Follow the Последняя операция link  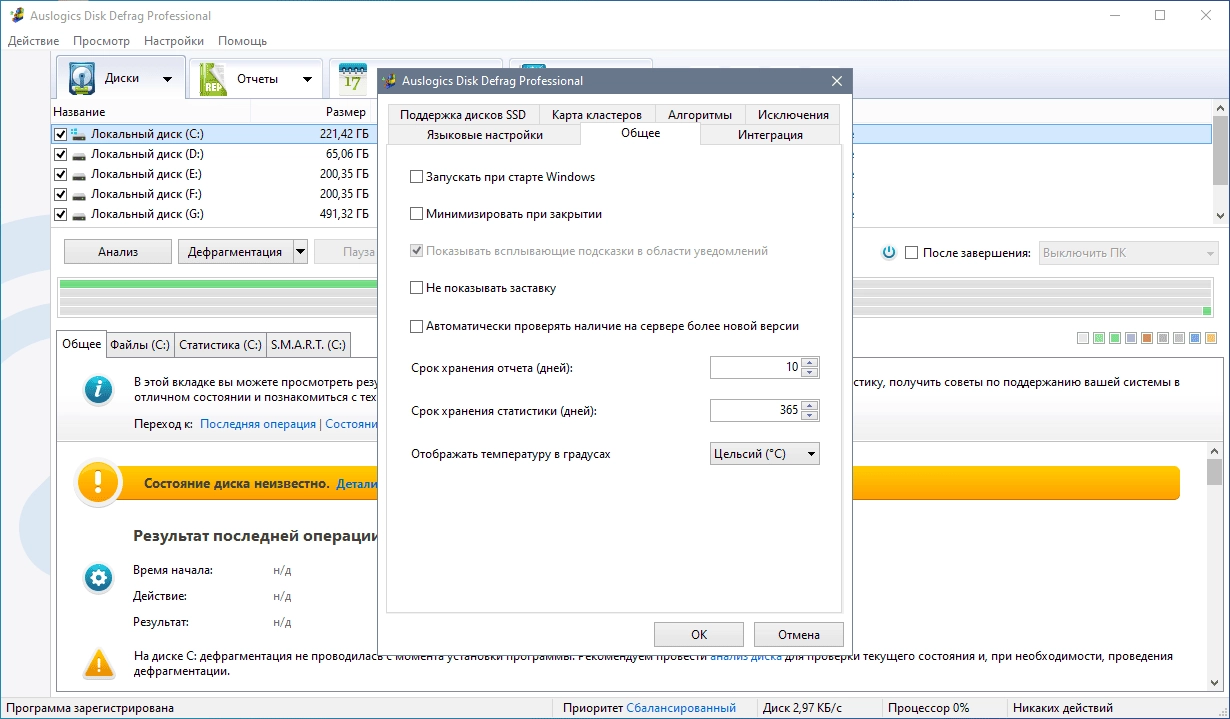pos(258,424)
